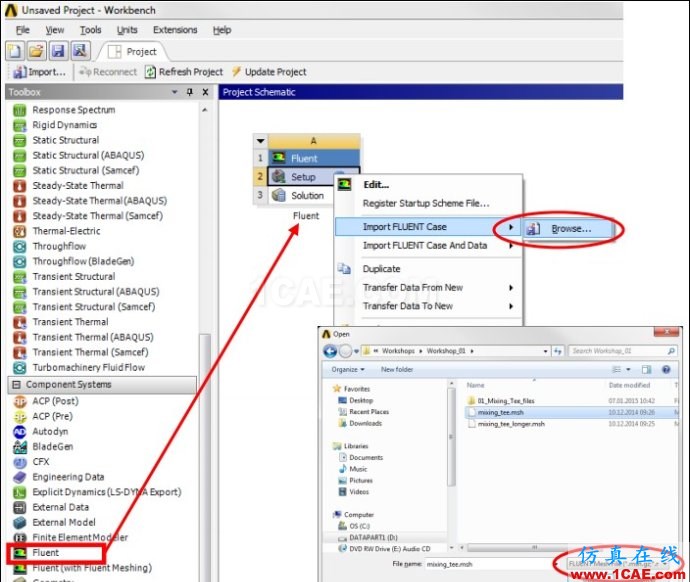Select the CFX component icon
Viewport: 690px width, 582px height.
[x=19, y=462]
